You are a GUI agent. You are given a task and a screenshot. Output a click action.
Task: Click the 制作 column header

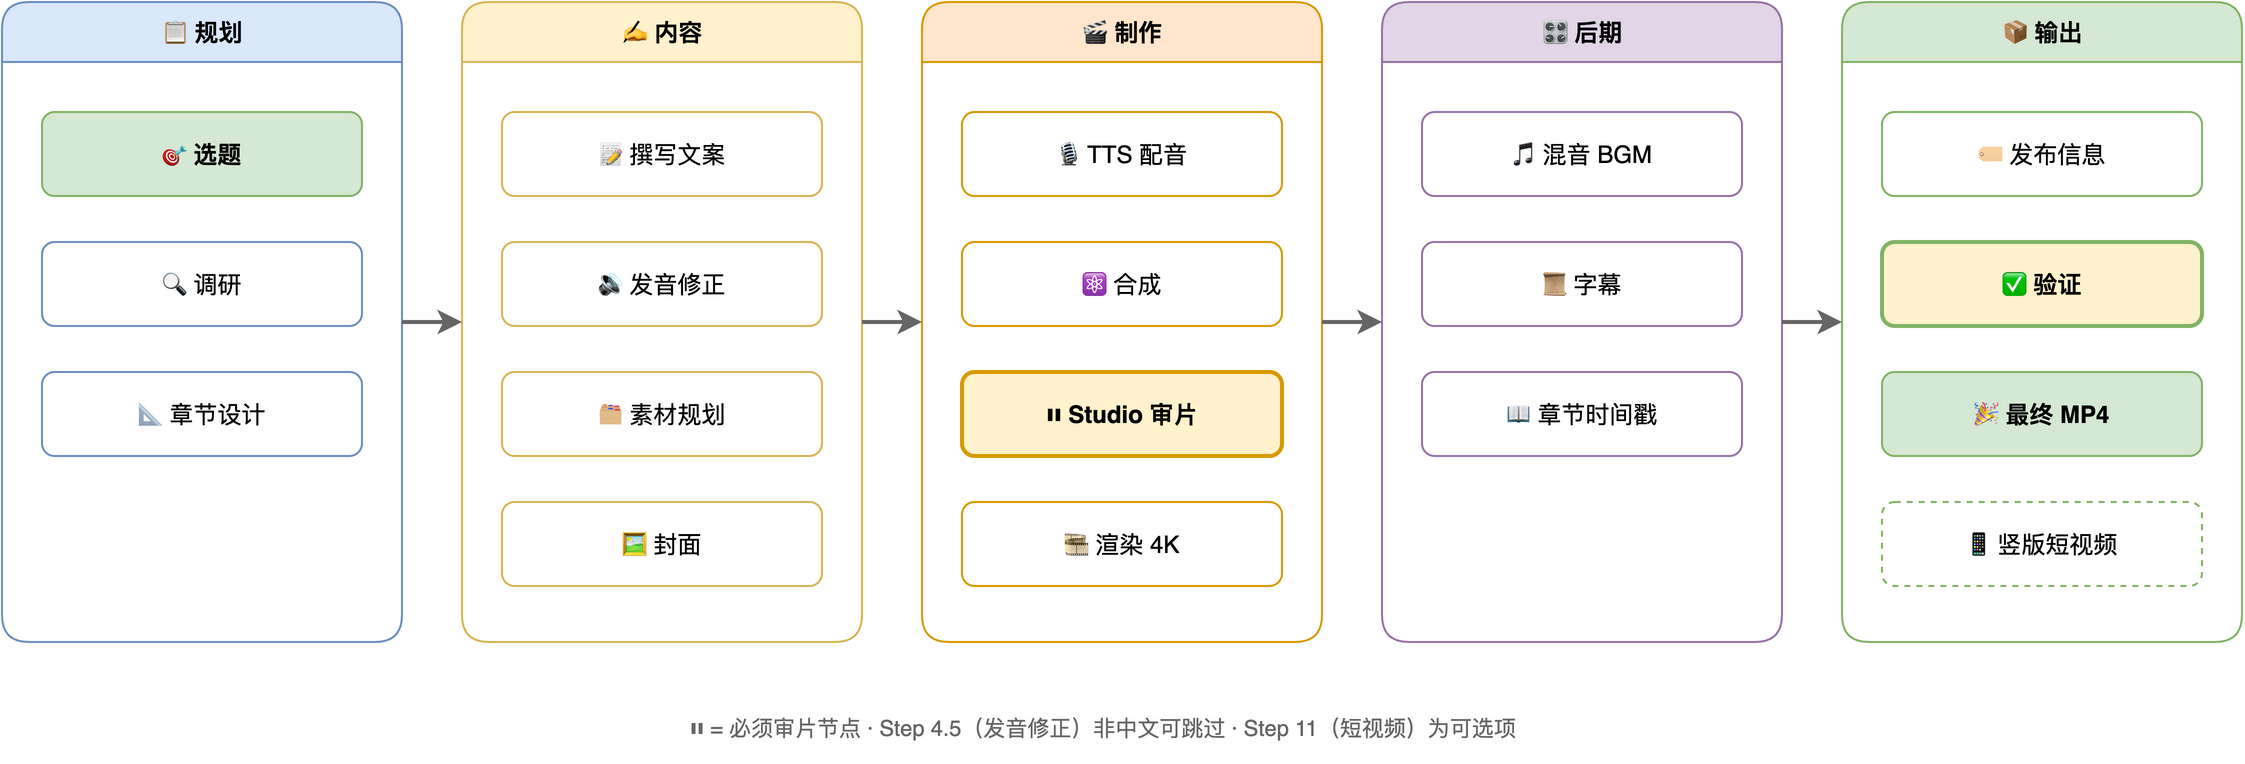(1122, 32)
